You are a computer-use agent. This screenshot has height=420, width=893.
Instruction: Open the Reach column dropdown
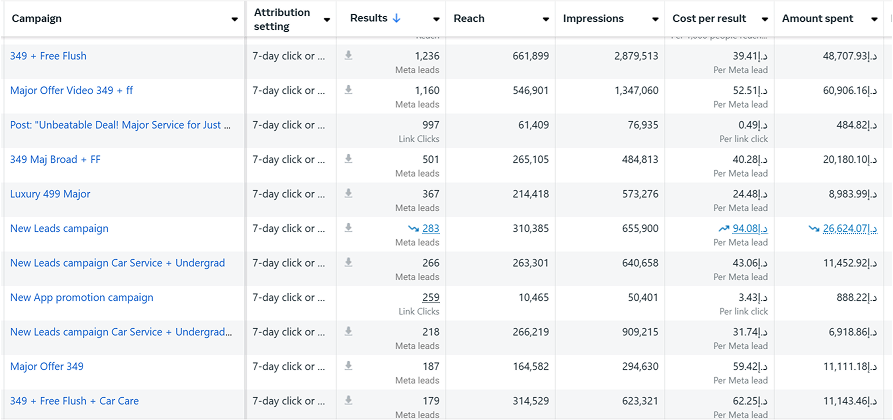click(x=545, y=19)
